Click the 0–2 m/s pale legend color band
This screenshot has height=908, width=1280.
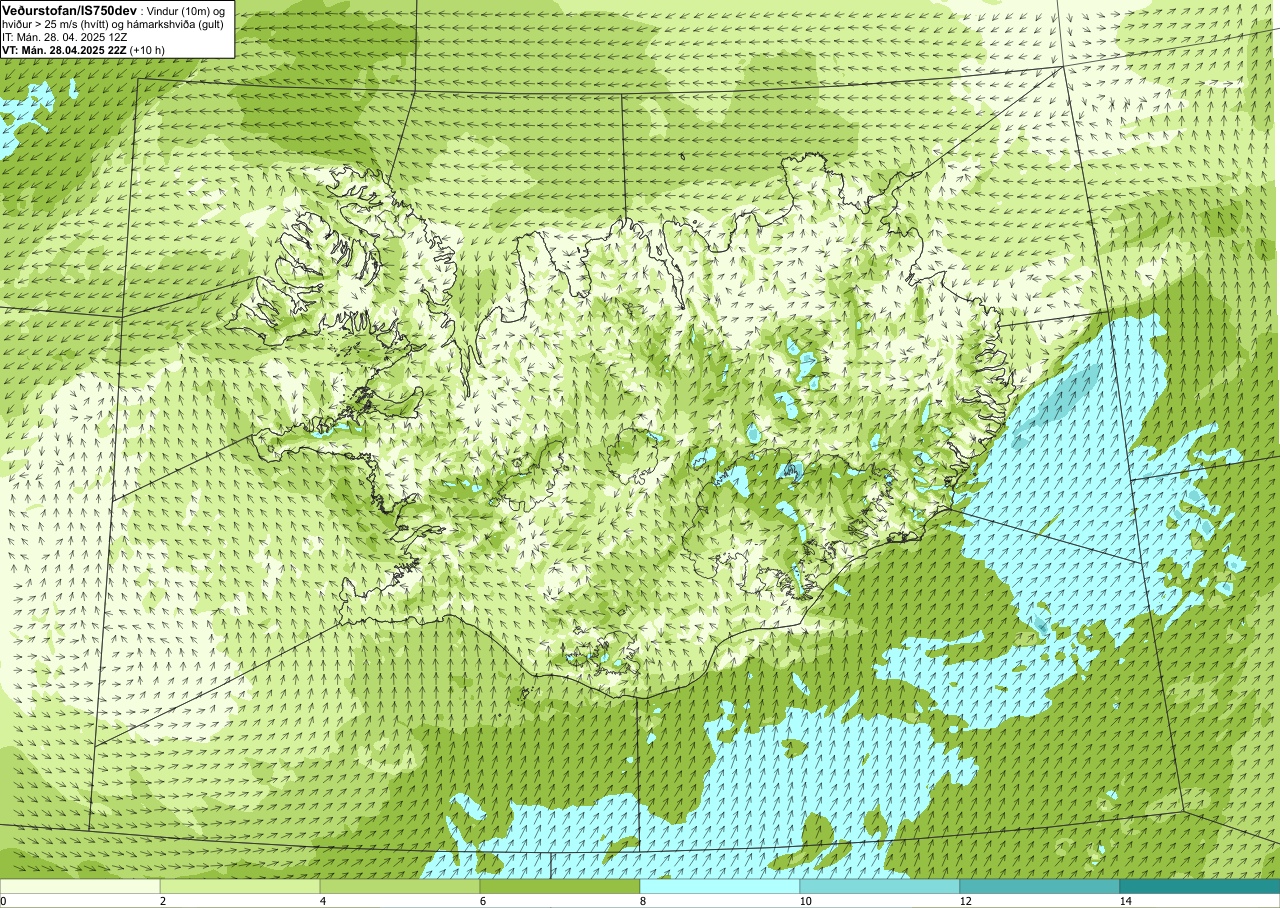tap(80, 886)
